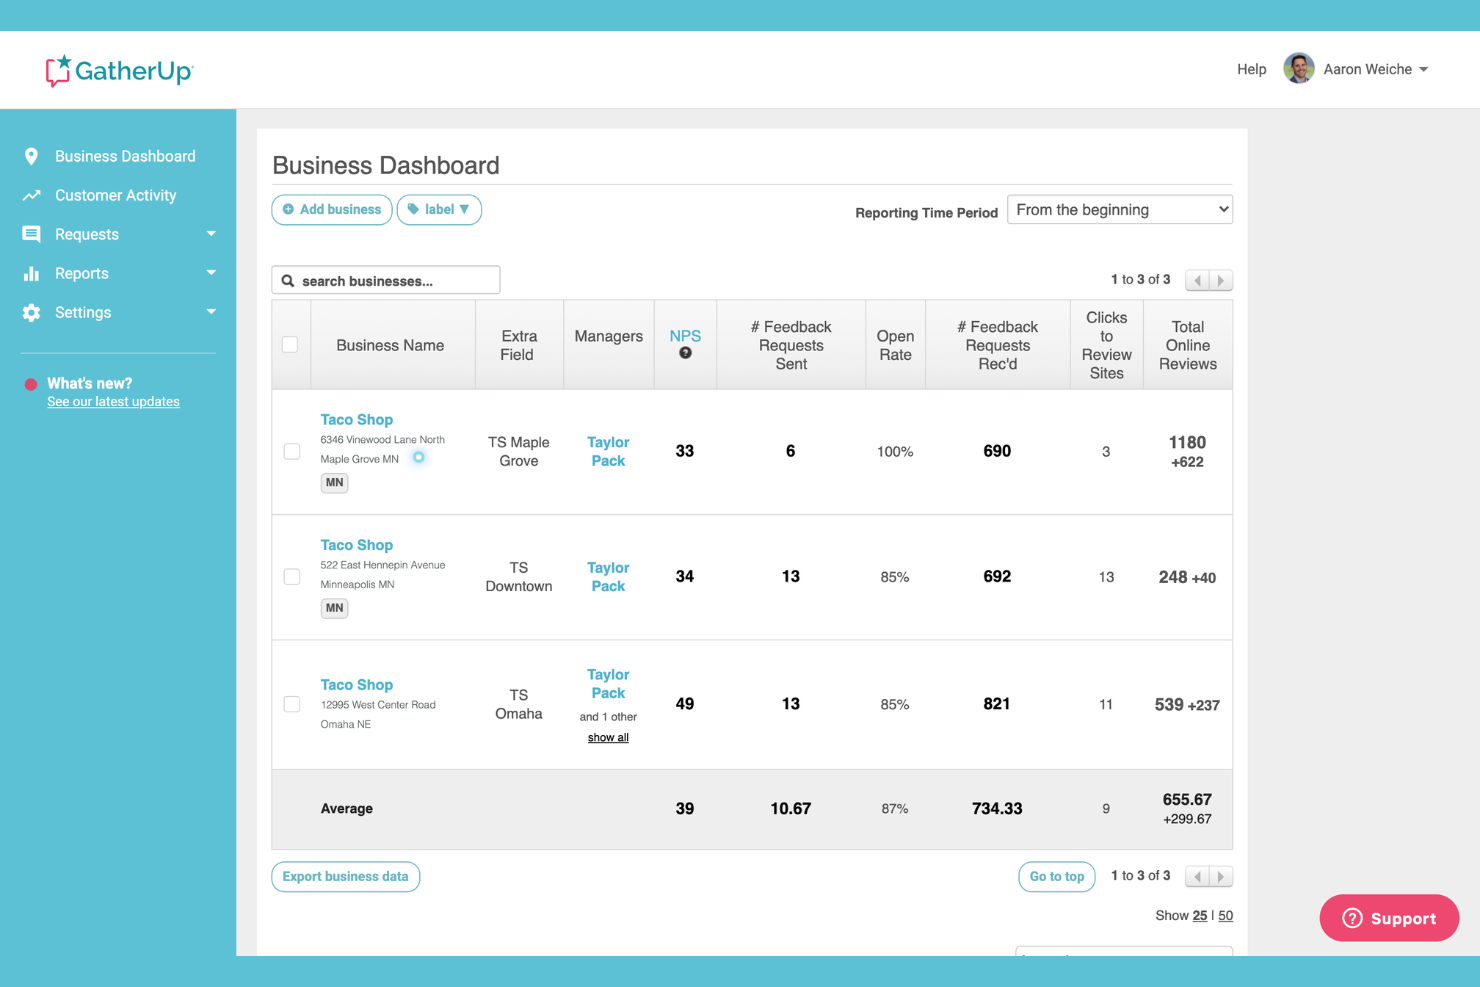The image size is (1480, 987).
Task: Click the Business Dashboard map pin icon
Action: coord(31,156)
